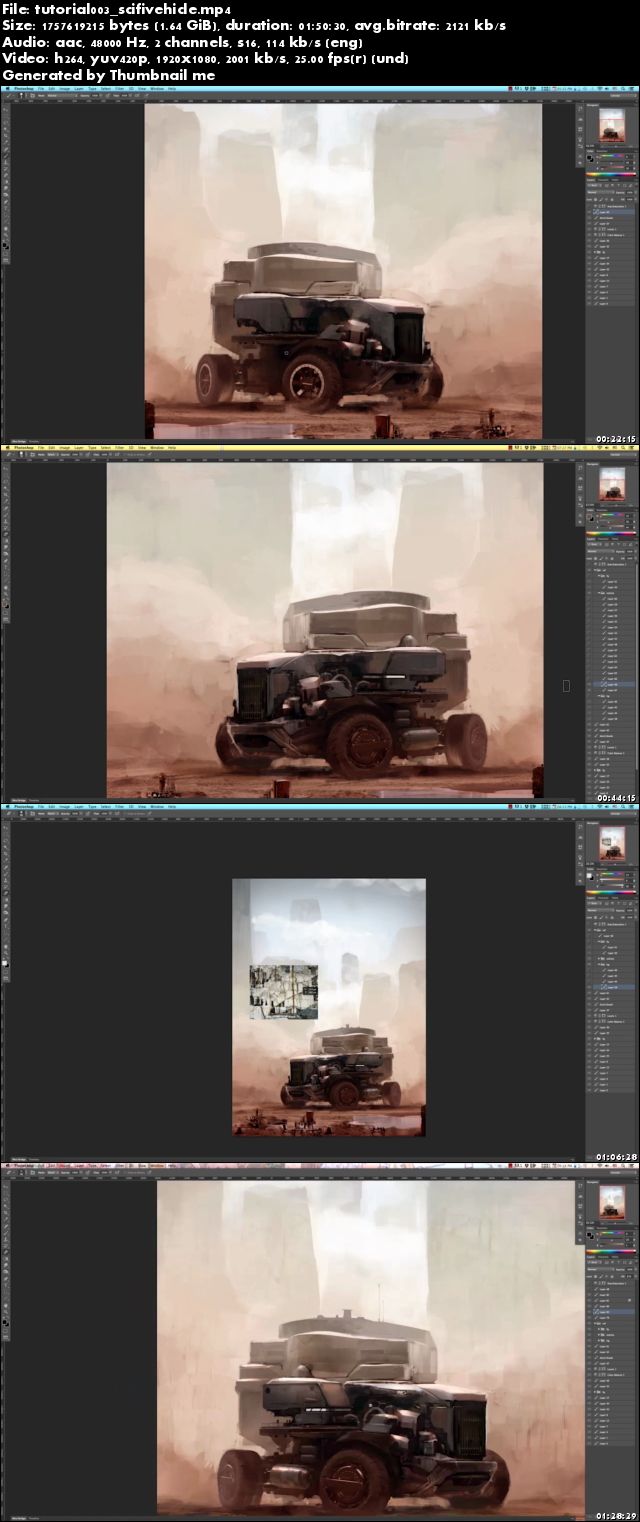Open the Timeline tab in the 00:22:15 frame
The height and width of the screenshot is (1522, 640).
click(x=34, y=440)
